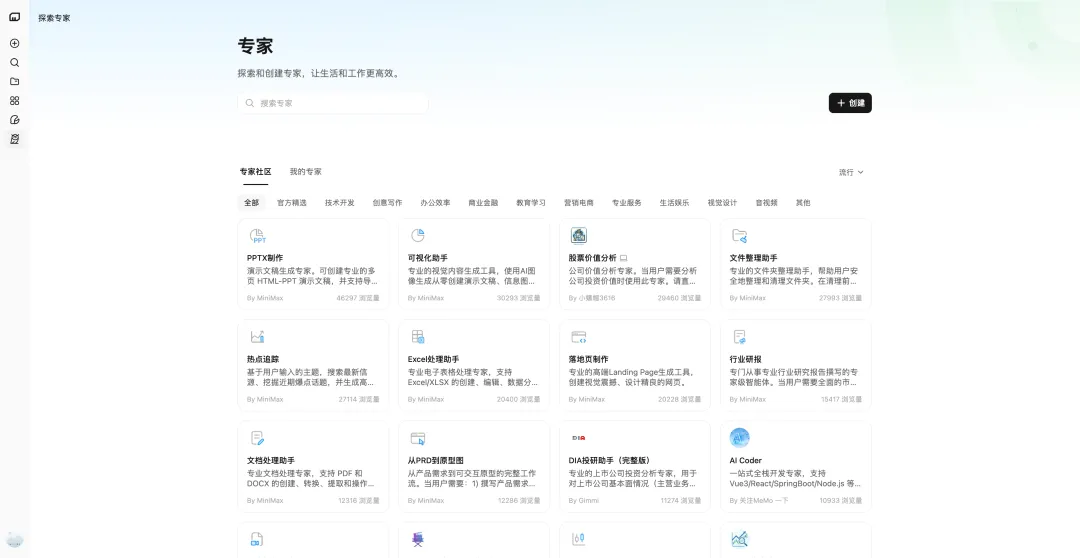The width and height of the screenshot is (1080, 558).
Task: Click view count '46297 浏览量'
Action: (357, 298)
